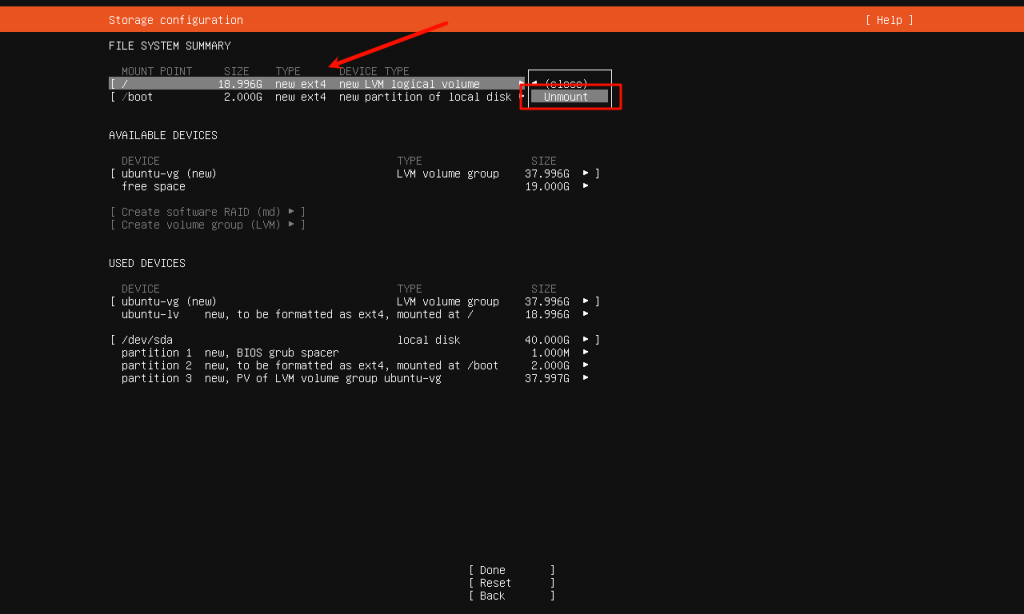Go Back to the previous screen

tap(493, 596)
